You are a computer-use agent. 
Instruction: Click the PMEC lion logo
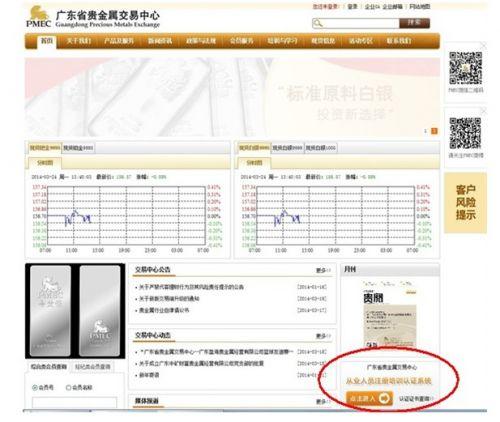pos(39,16)
